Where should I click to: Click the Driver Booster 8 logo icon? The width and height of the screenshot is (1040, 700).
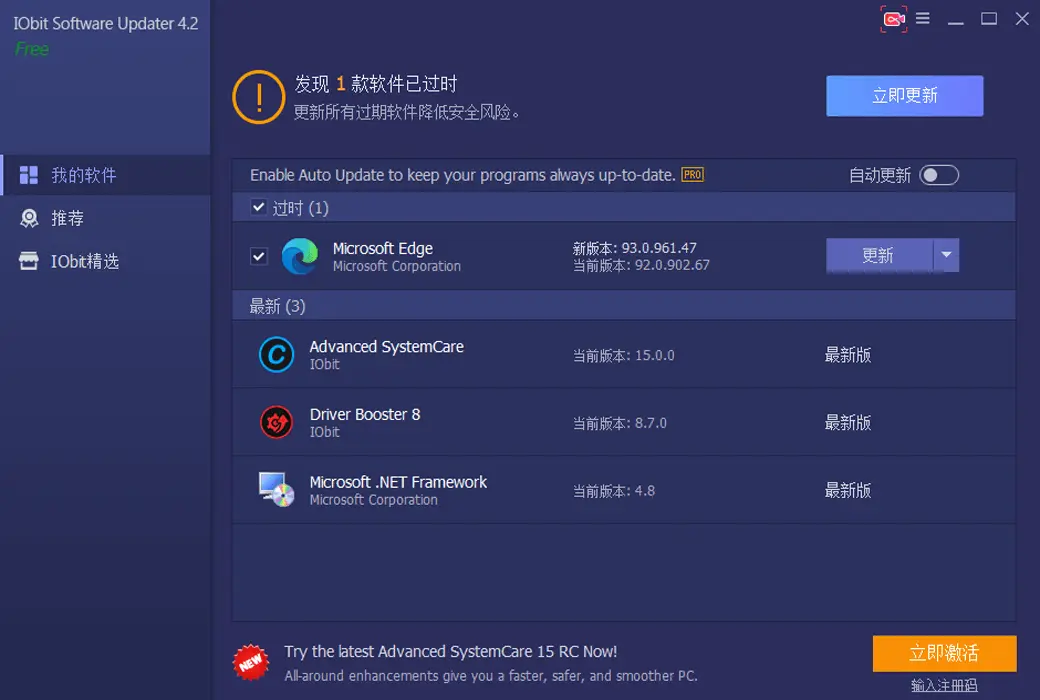point(276,423)
